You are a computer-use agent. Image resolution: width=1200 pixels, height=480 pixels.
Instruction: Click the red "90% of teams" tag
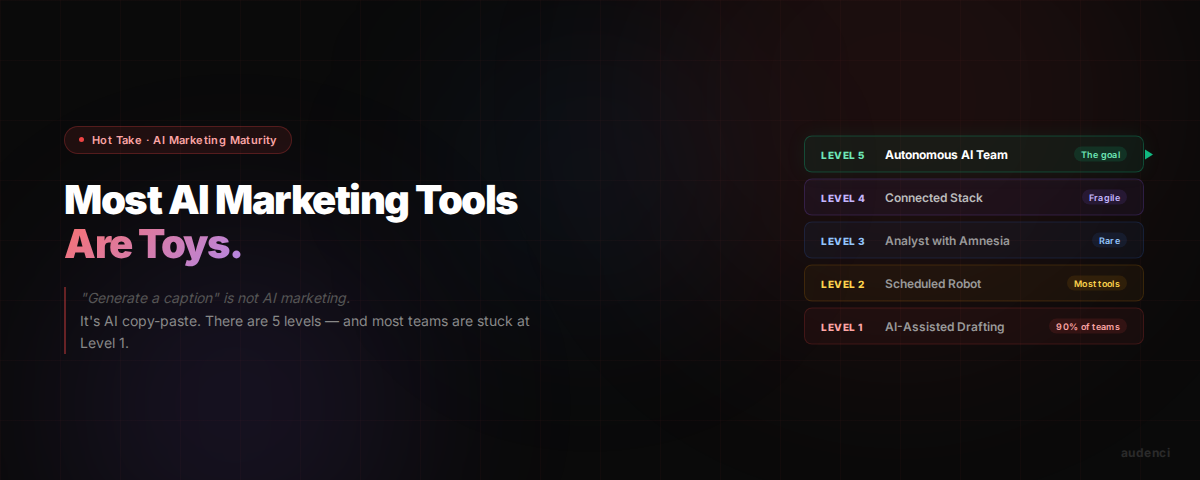click(1087, 327)
